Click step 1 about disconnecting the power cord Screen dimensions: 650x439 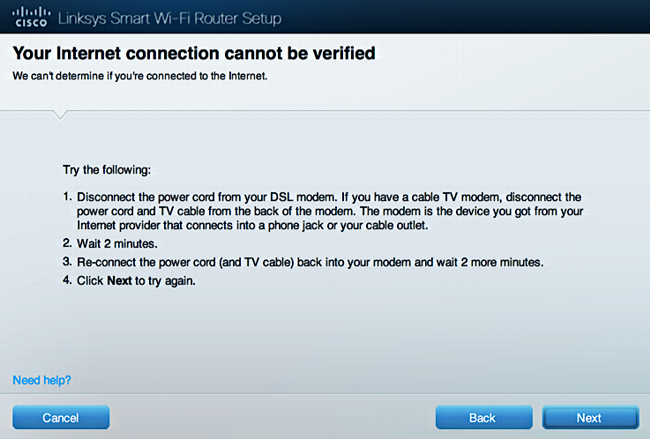330,211
